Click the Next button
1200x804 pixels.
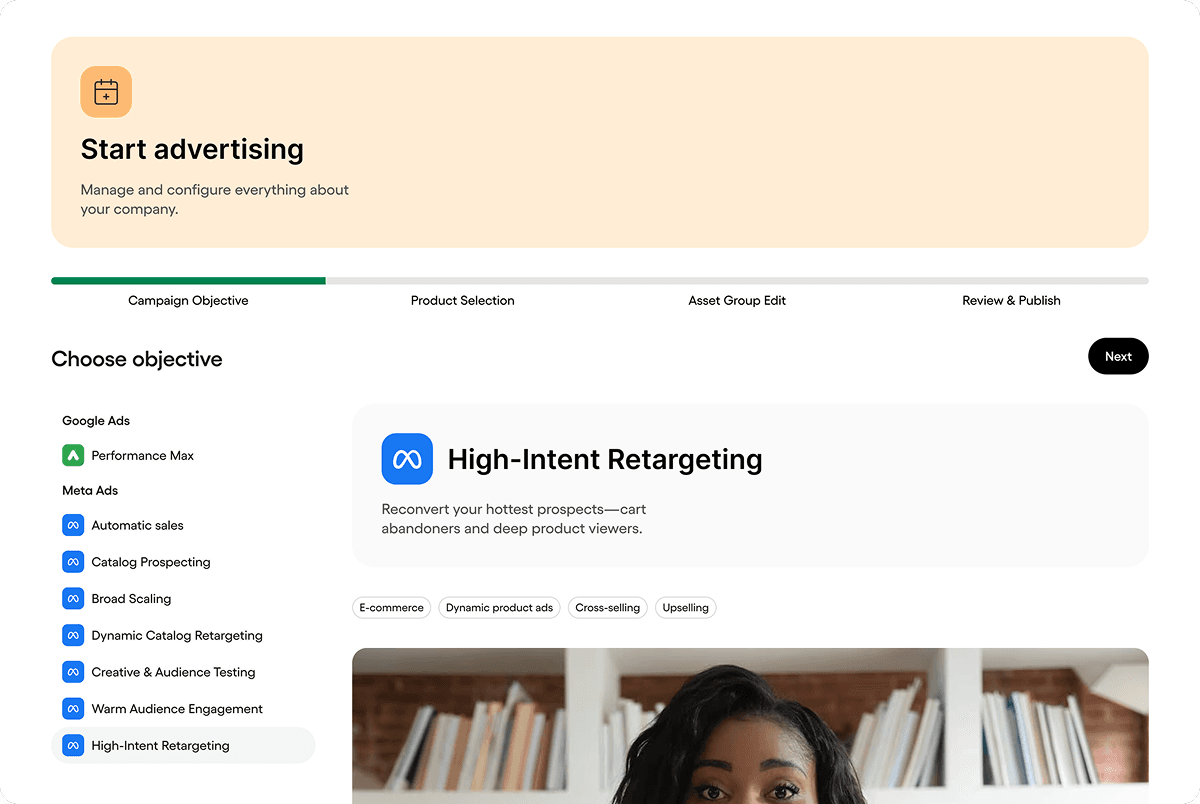[1118, 356]
